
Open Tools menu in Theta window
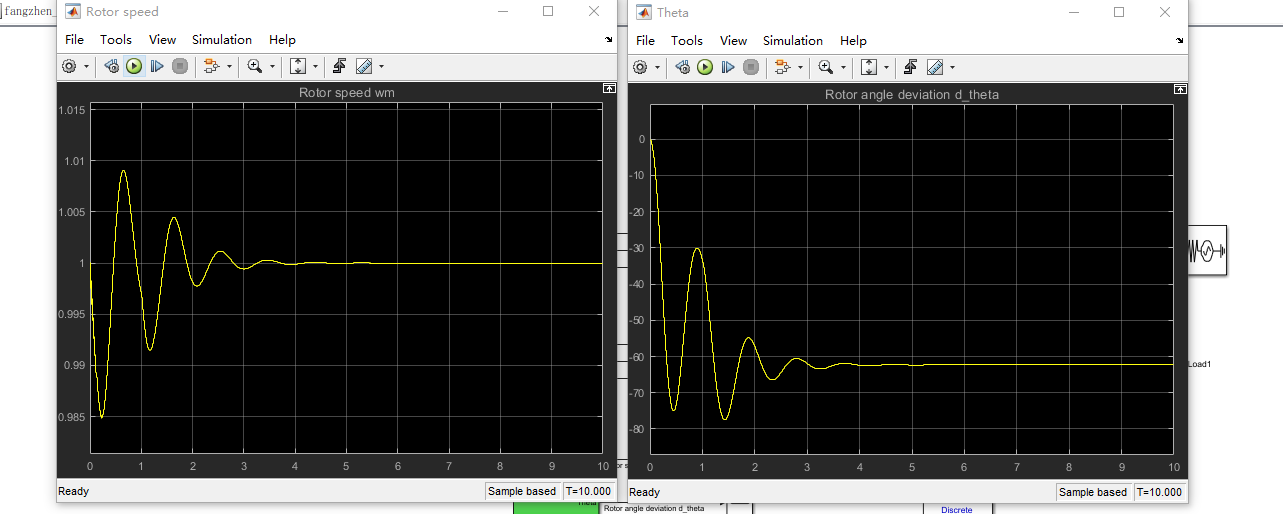point(687,41)
